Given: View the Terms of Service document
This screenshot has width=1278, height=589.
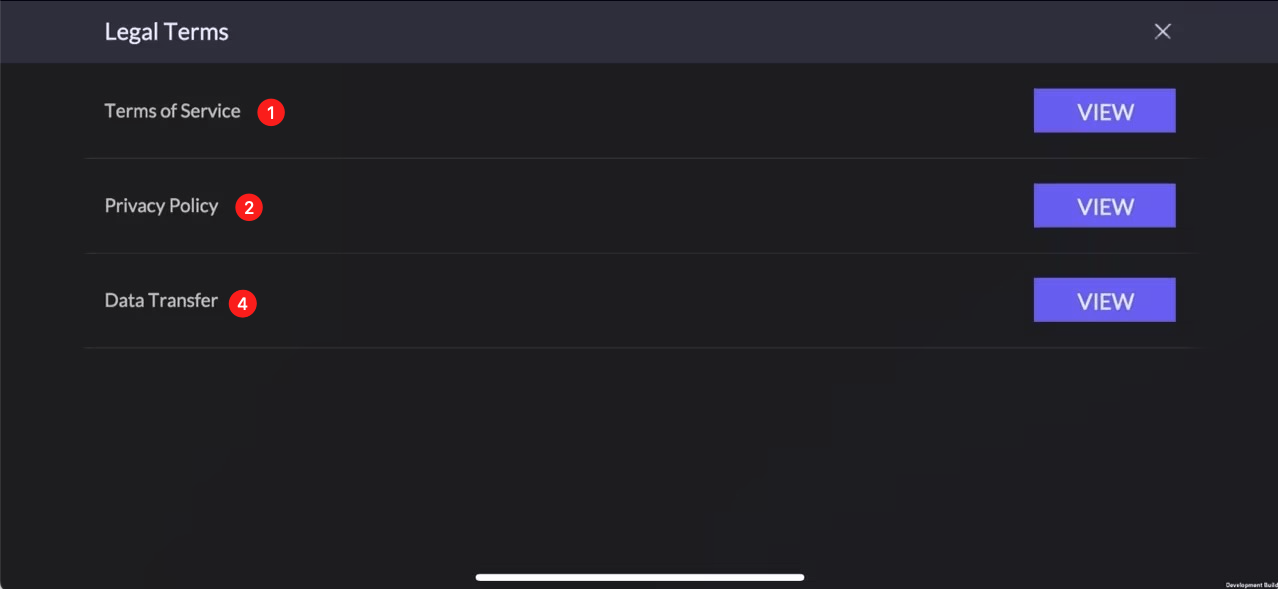Looking at the screenshot, I should click(x=1104, y=111).
